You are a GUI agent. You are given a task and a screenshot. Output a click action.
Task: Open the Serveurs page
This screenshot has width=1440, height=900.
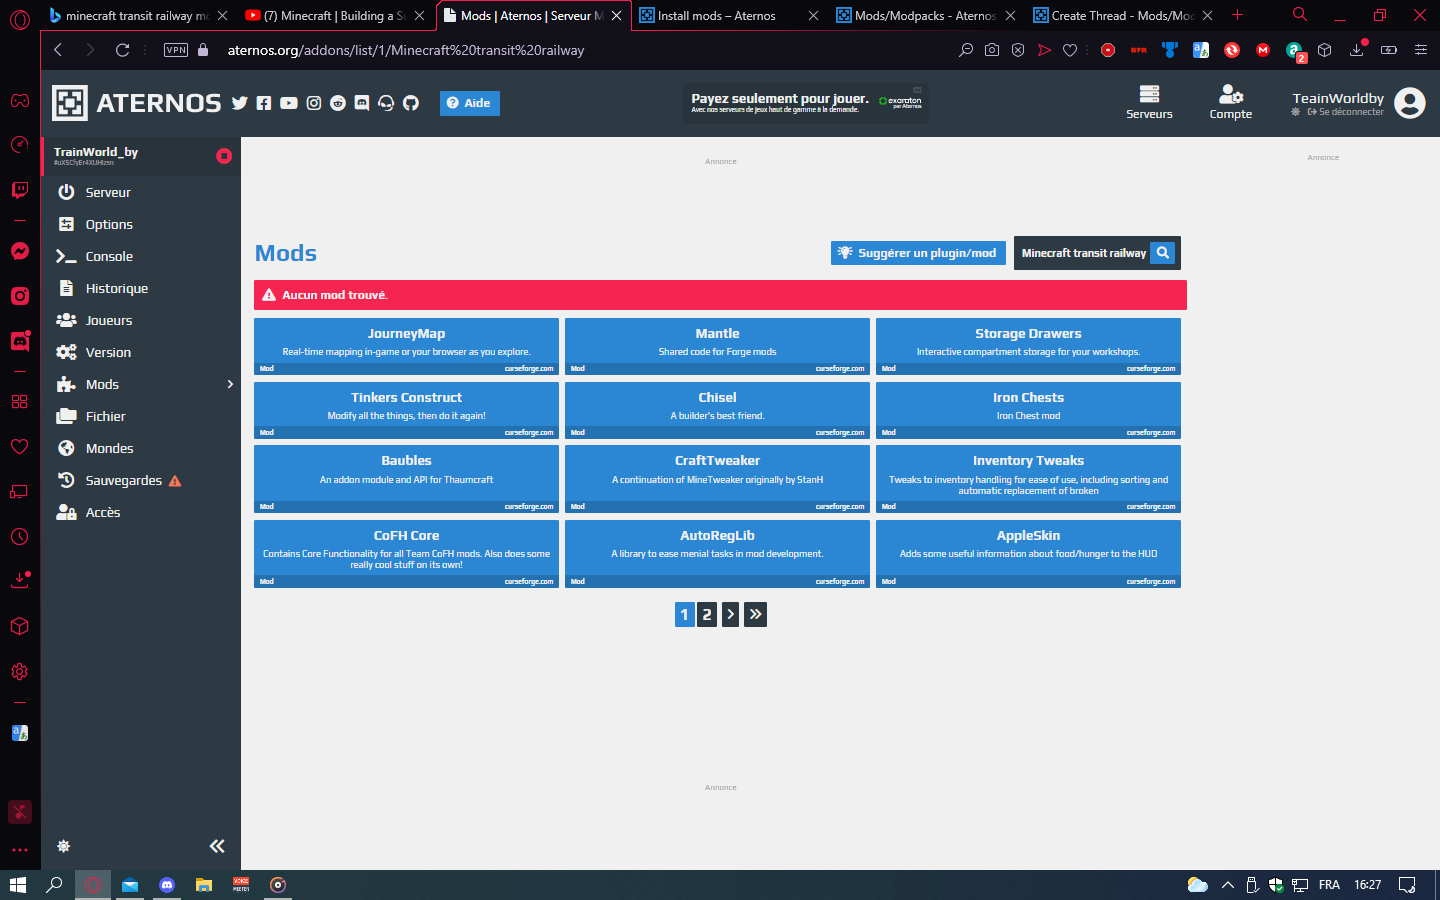pyautogui.click(x=1149, y=102)
